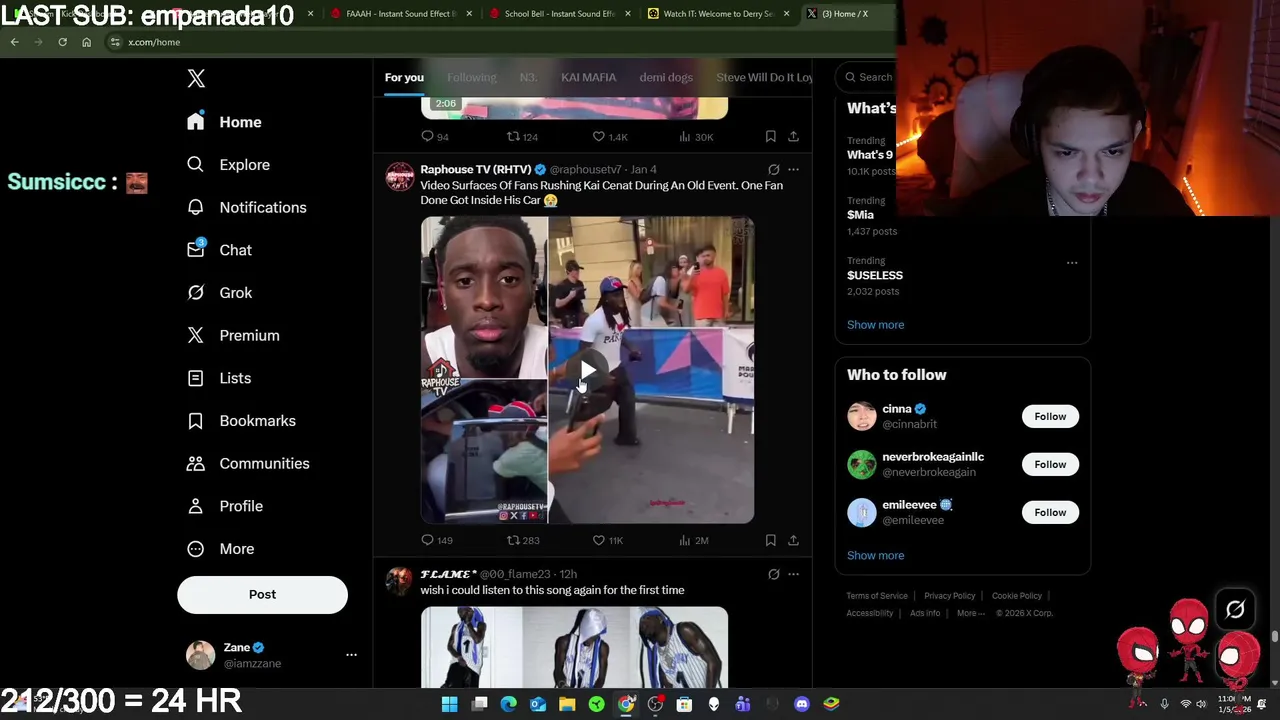Follow neverbrokeagainllc
The image size is (1280, 720).
pos(1050,465)
